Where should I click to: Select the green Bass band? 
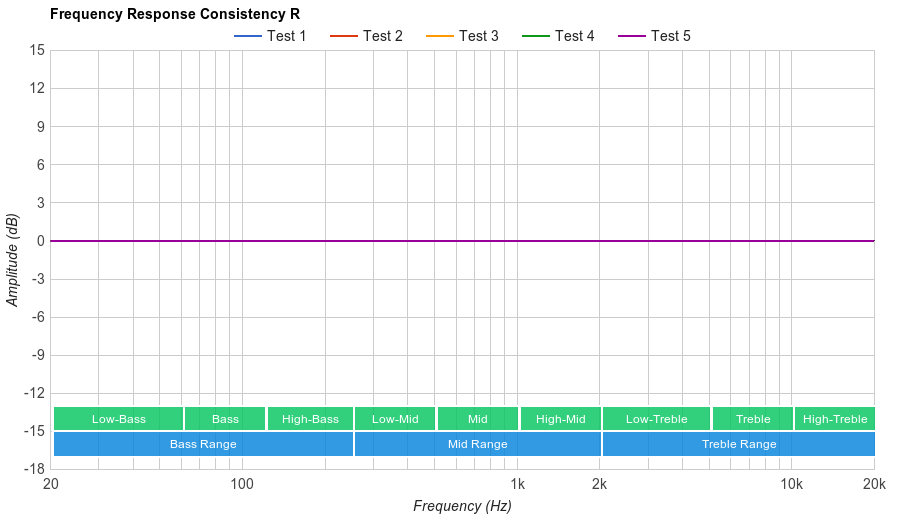pyautogui.click(x=225, y=419)
